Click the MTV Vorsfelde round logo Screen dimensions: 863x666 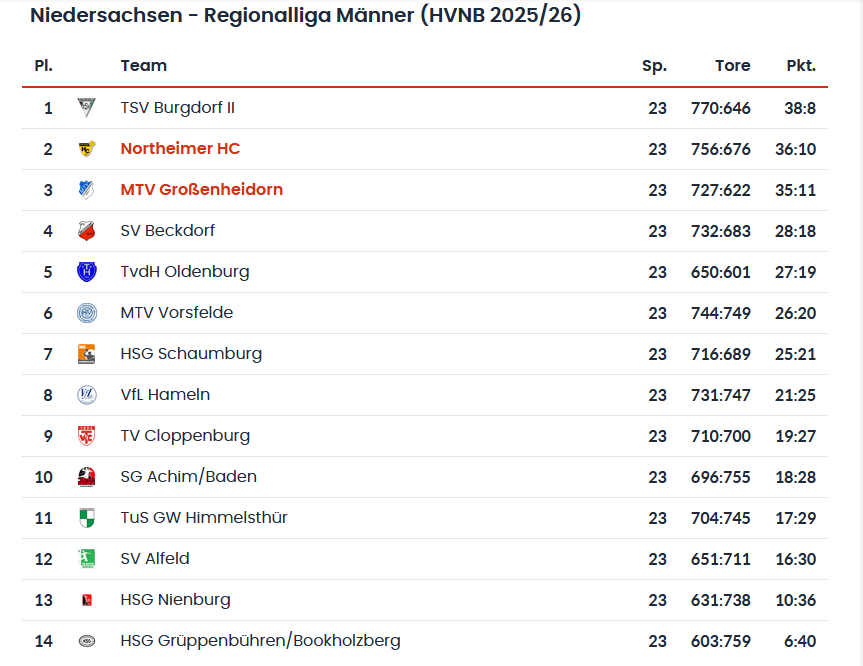(87, 313)
